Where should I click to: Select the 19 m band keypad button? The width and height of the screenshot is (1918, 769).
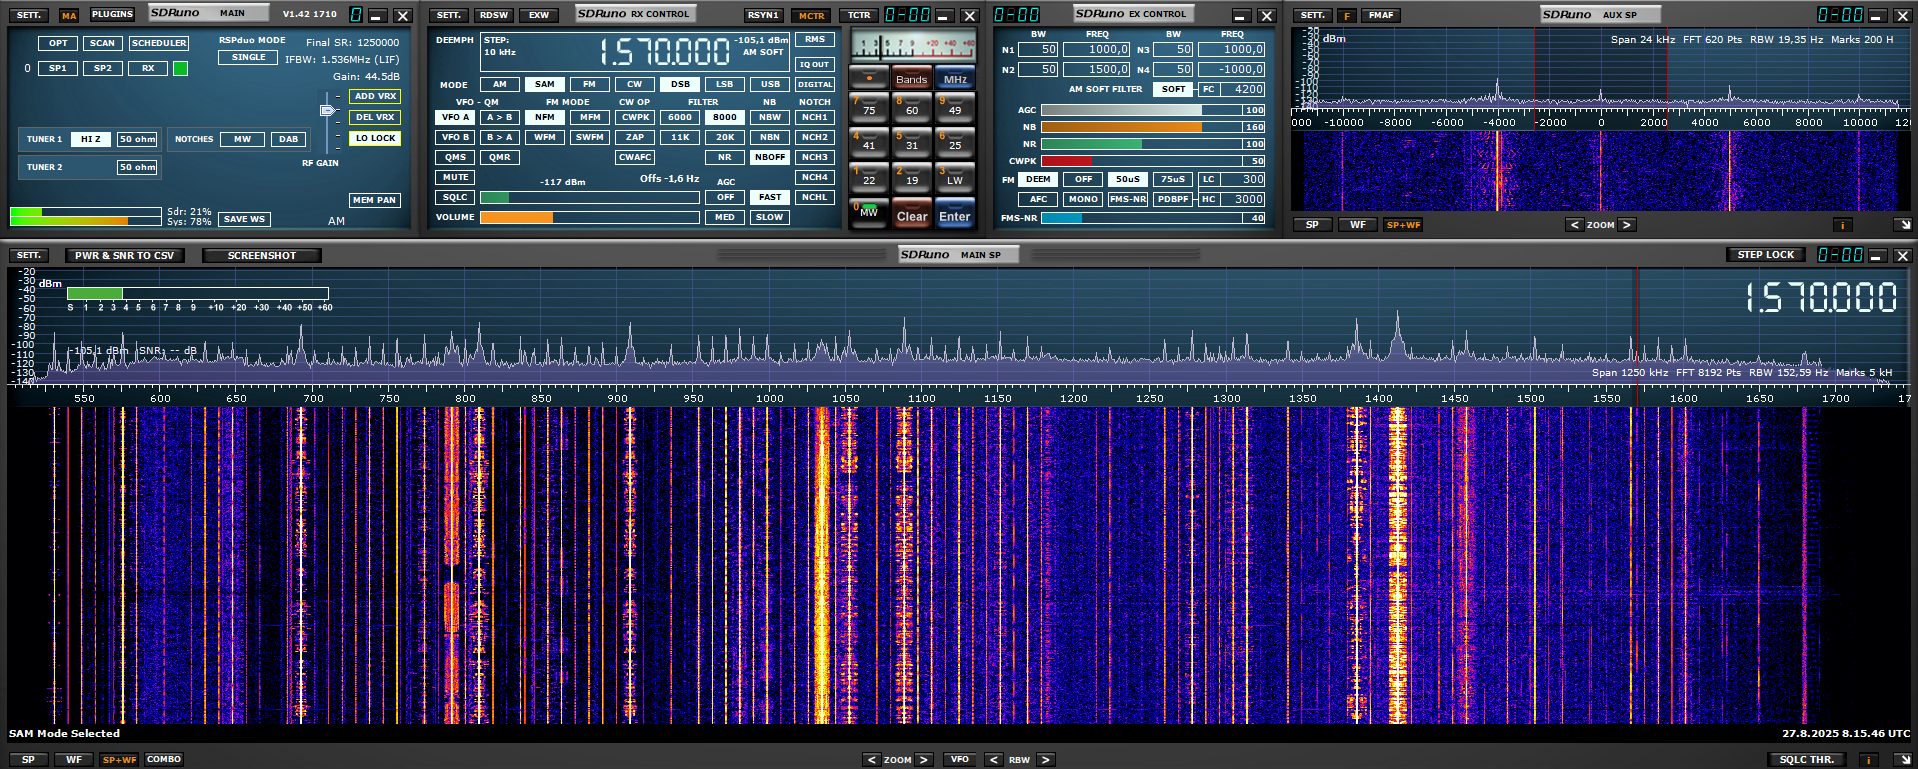(x=911, y=177)
